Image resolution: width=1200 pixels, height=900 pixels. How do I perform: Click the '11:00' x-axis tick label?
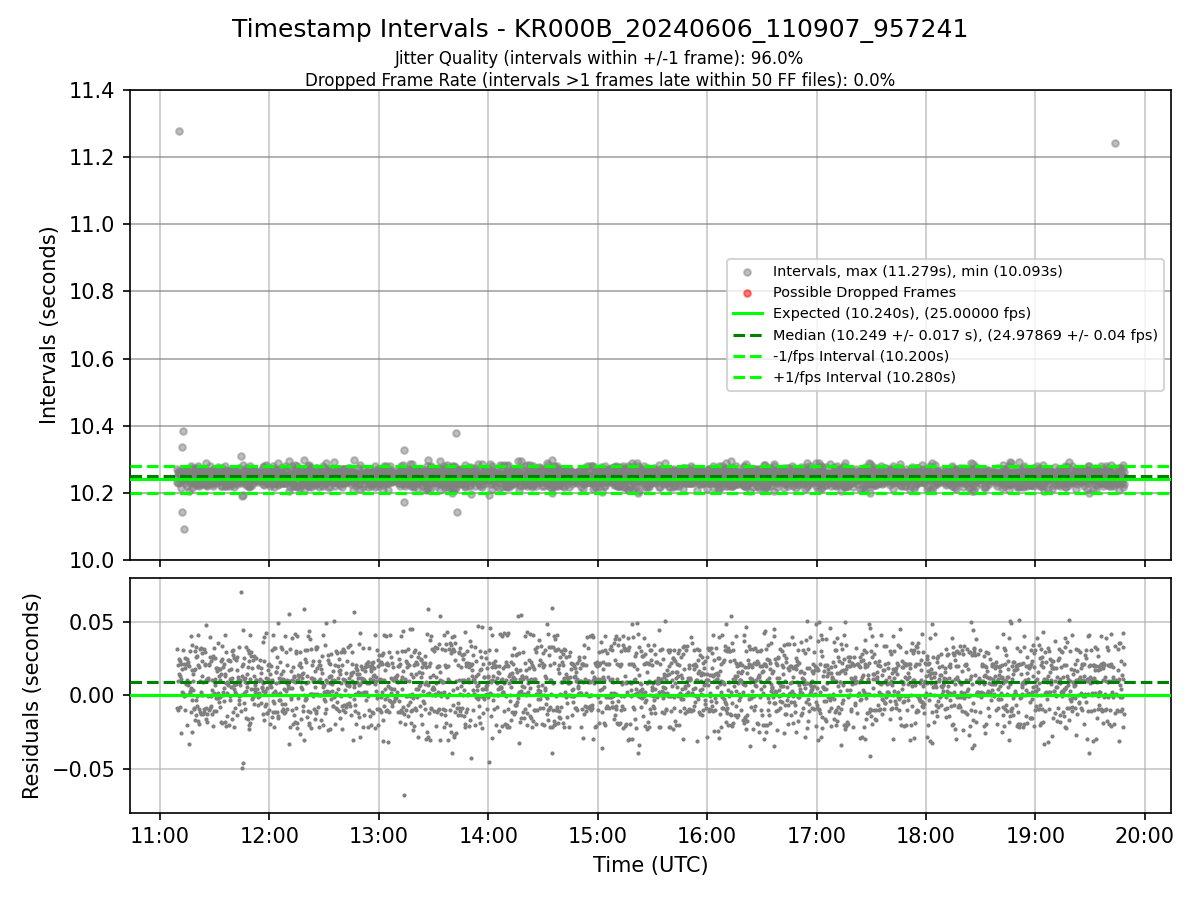[x=160, y=837]
